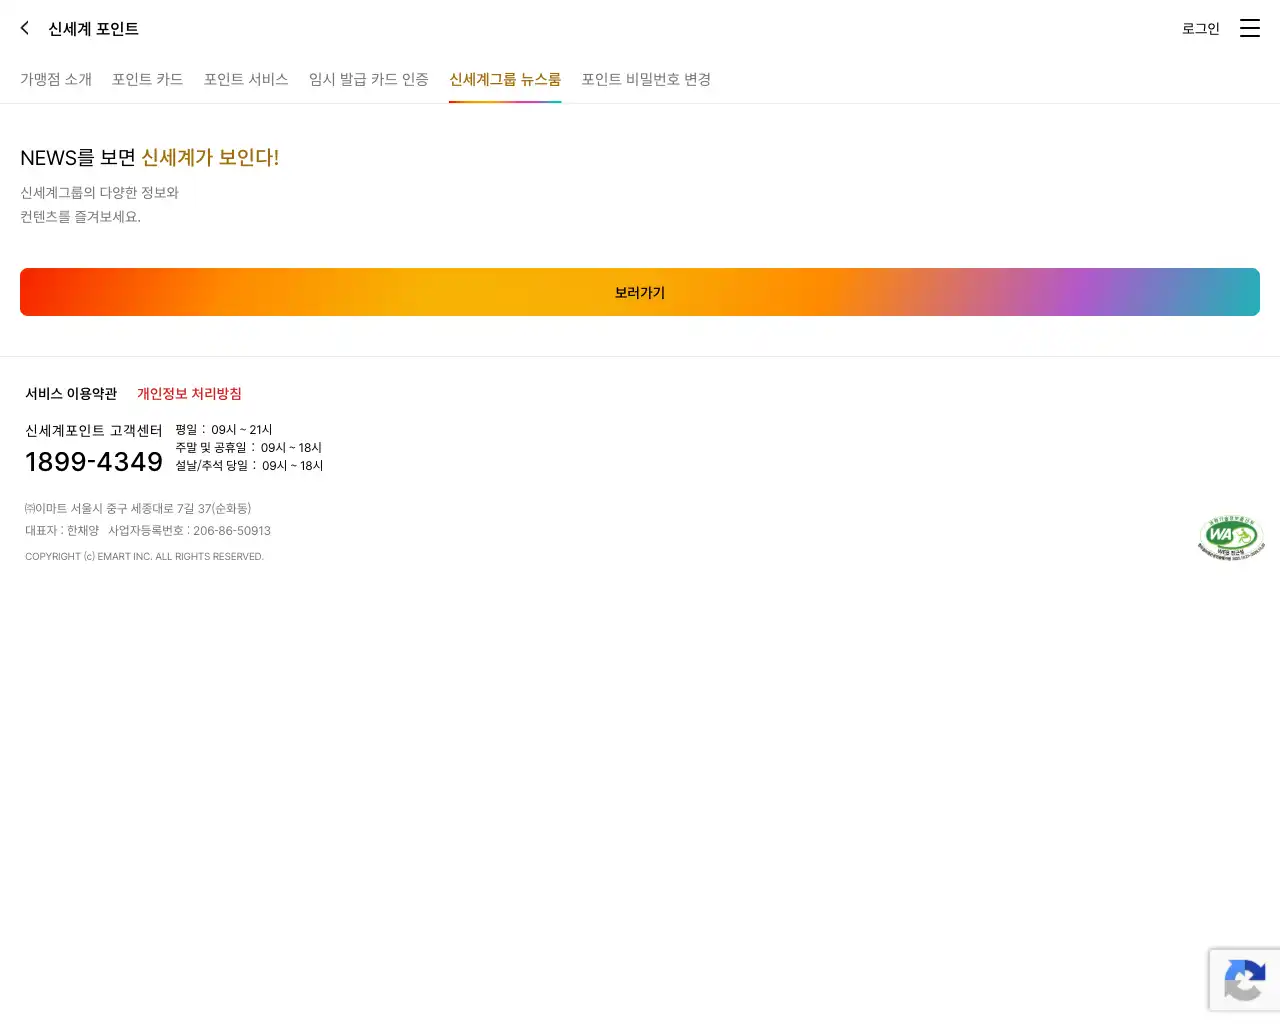Screen dimensions: 1280x1024
Task: Select the 신세계그룹 뉴스룸 tab
Action: 505,79
